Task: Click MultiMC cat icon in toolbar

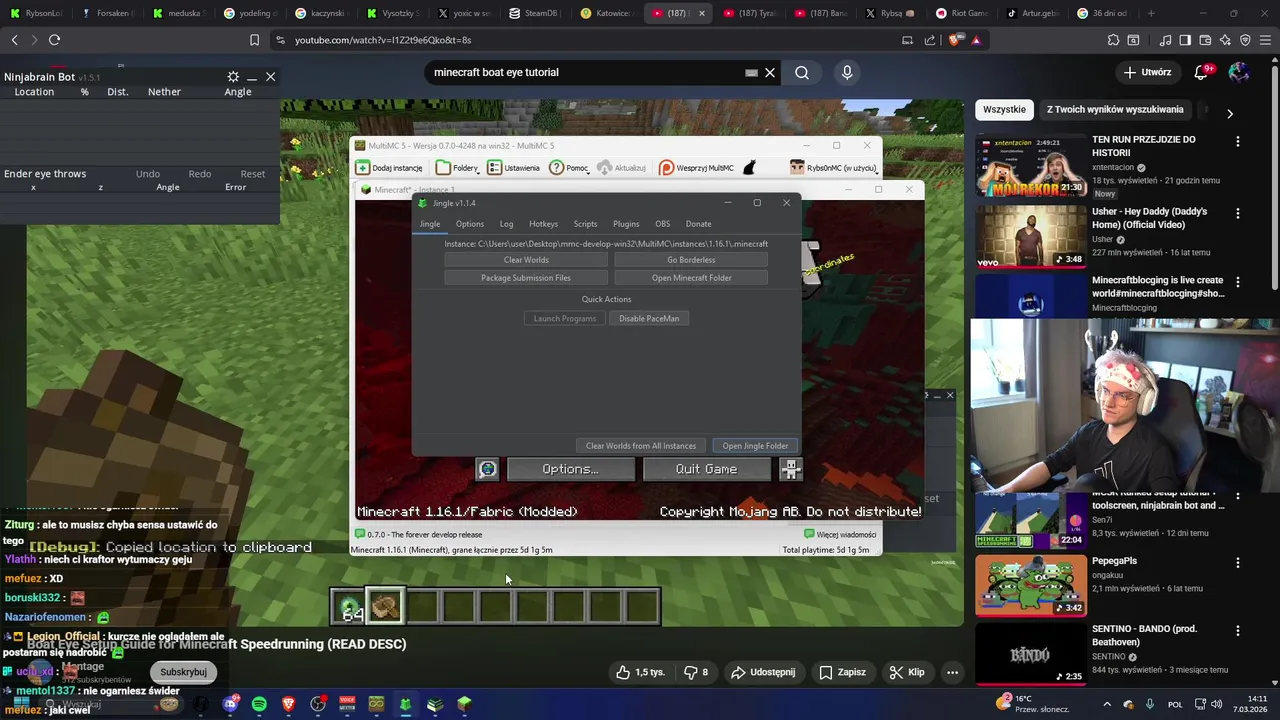Action: click(749, 167)
